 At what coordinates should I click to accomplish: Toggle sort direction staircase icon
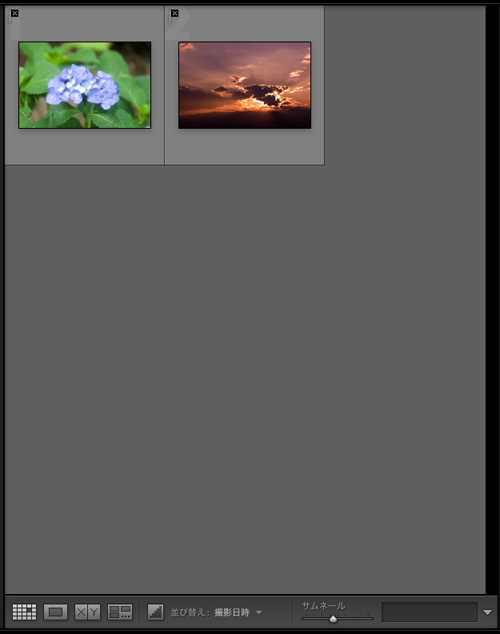(155, 612)
